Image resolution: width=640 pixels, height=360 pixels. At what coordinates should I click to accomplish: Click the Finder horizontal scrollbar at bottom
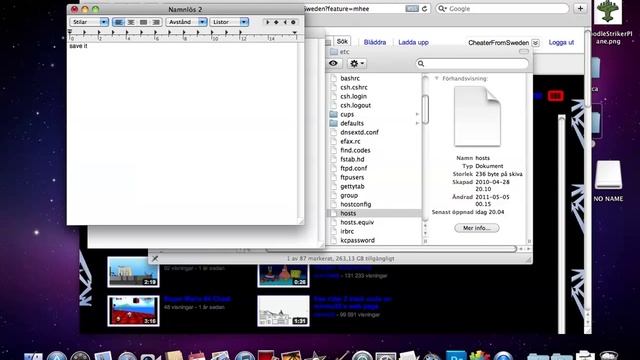pyautogui.click(x=391, y=249)
